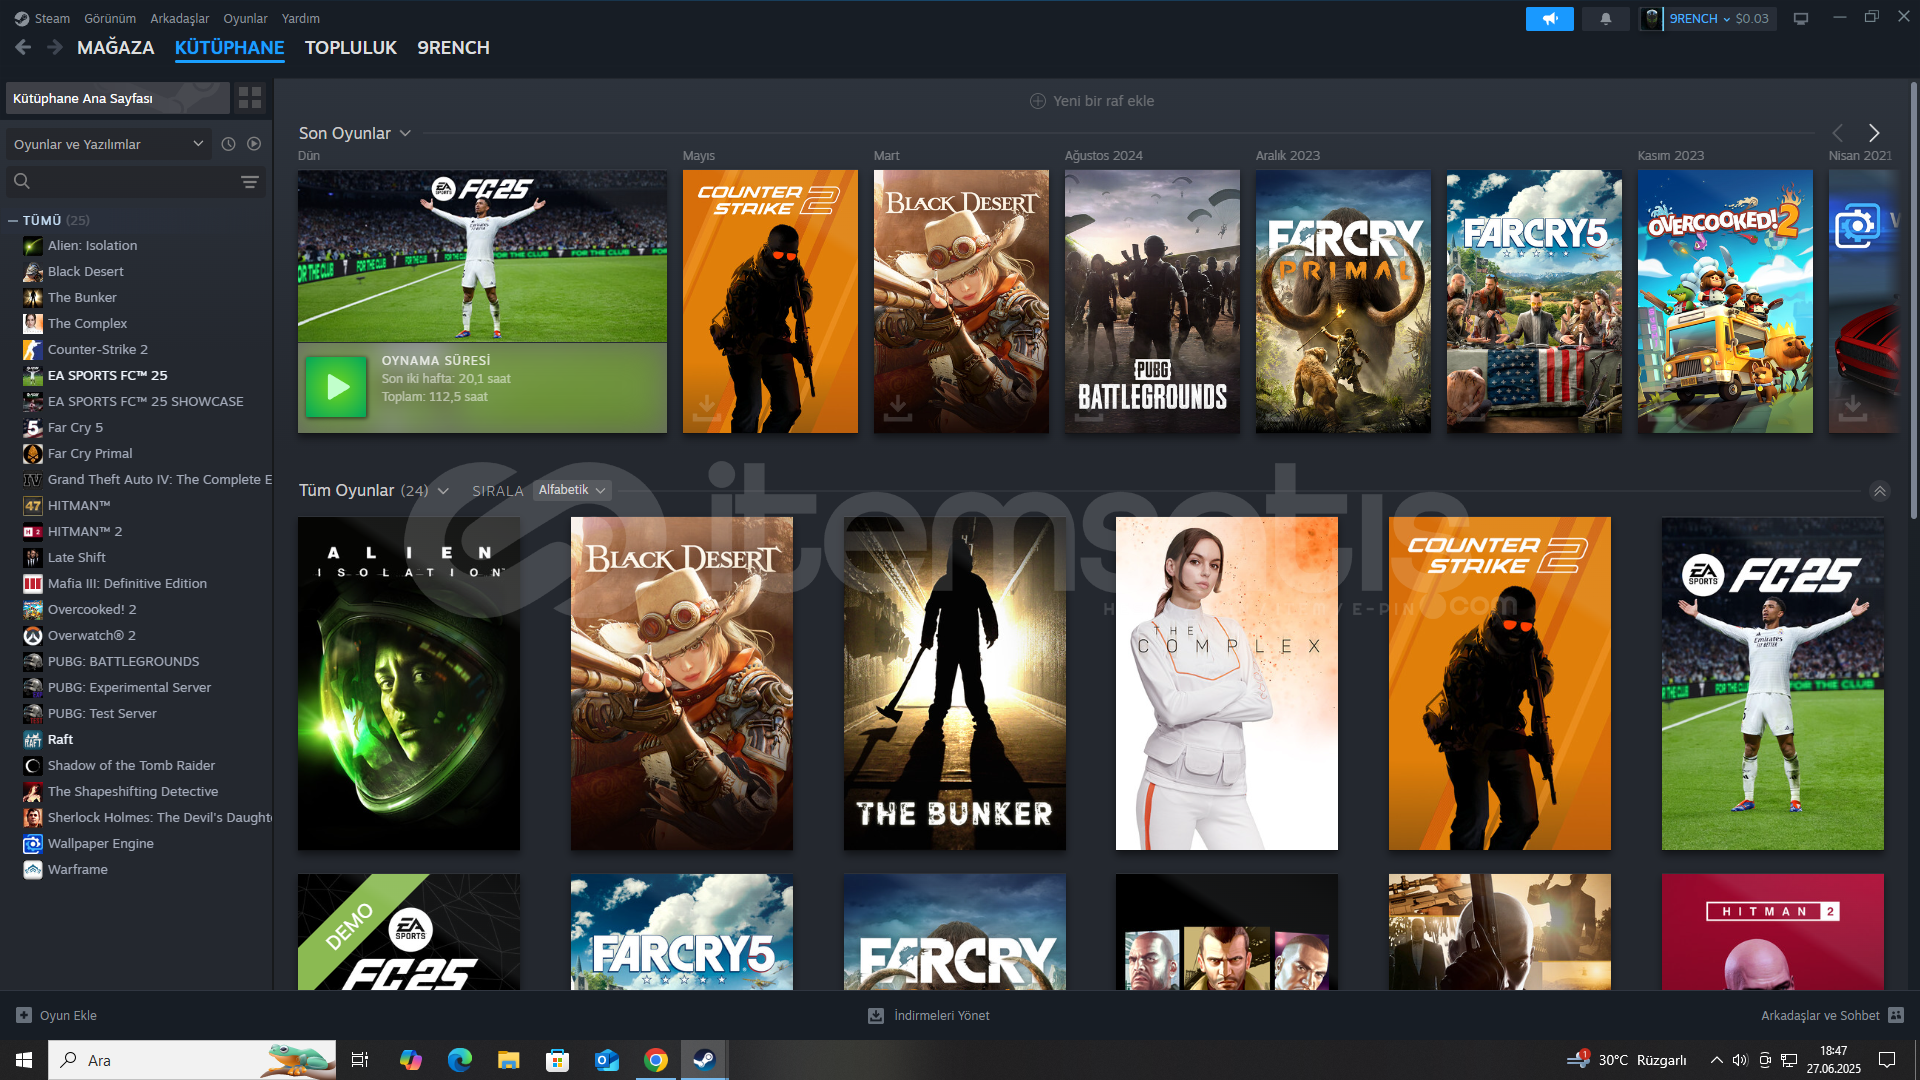Click the Windows Start button
The height and width of the screenshot is (1080, 1920).
pyautogui.click(x=24, y=1060)
